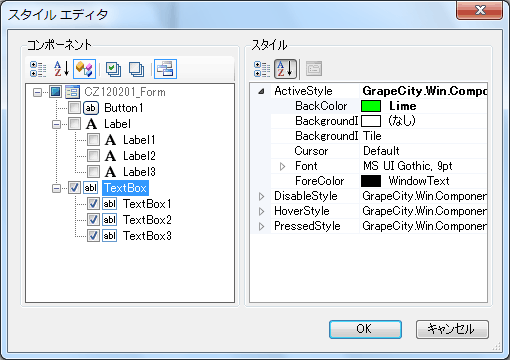Click the OK button
510x360 pixels.
pos(365,329)
